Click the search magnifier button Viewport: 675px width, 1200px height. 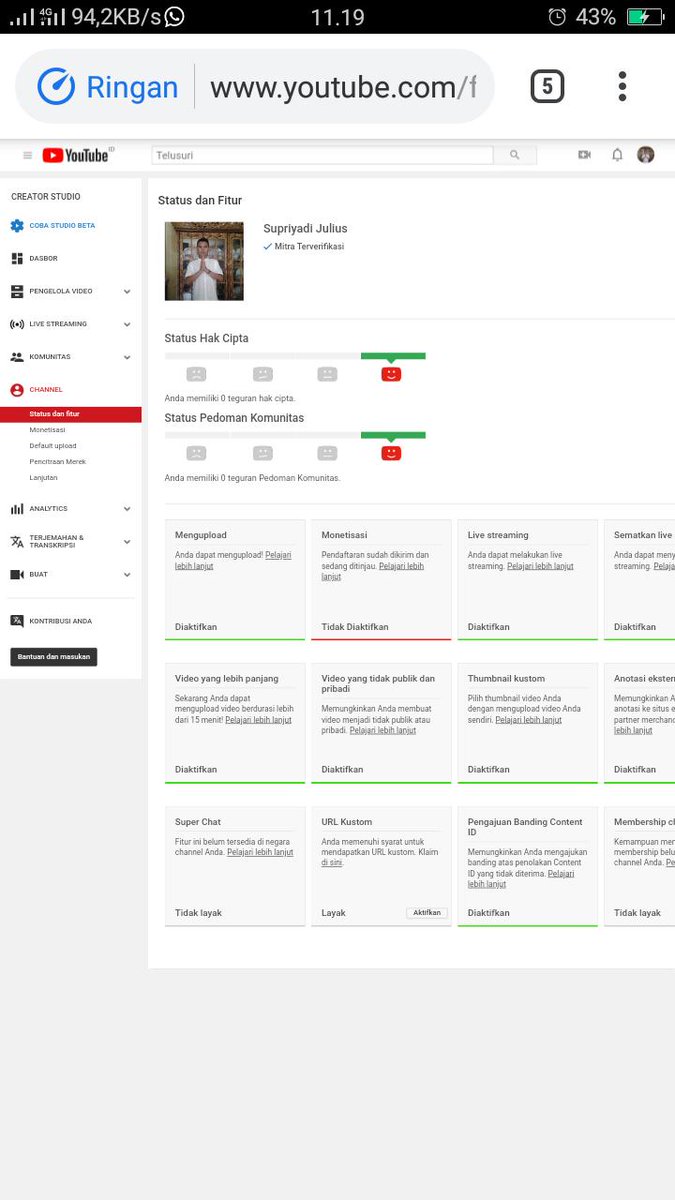pyautogui.click(x=515, y=155)
